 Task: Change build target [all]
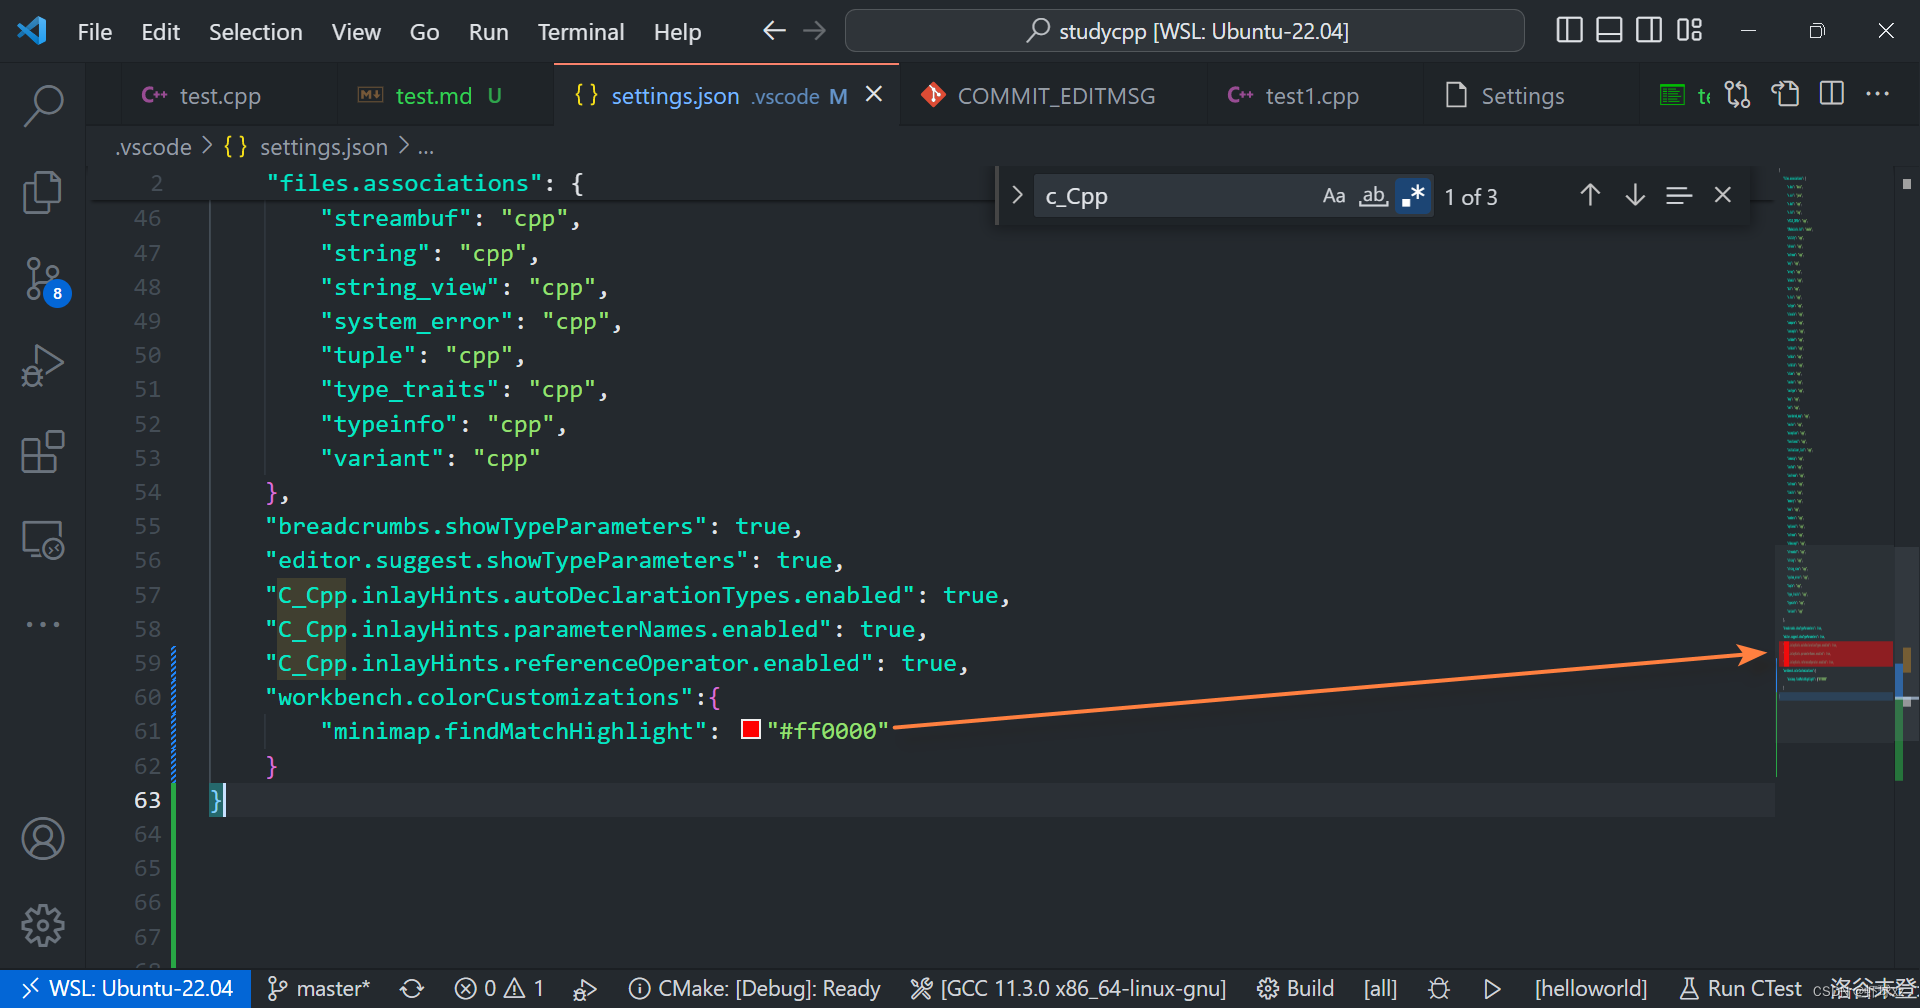click(x=1380, y=988)
